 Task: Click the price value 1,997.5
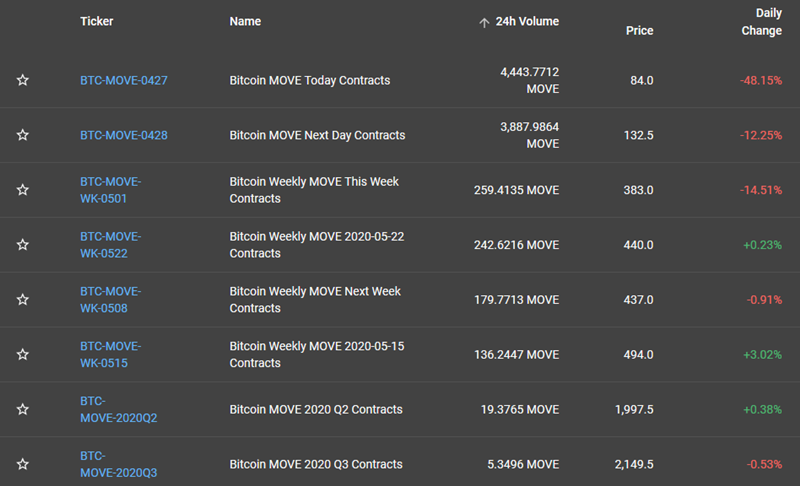(634, 410)
